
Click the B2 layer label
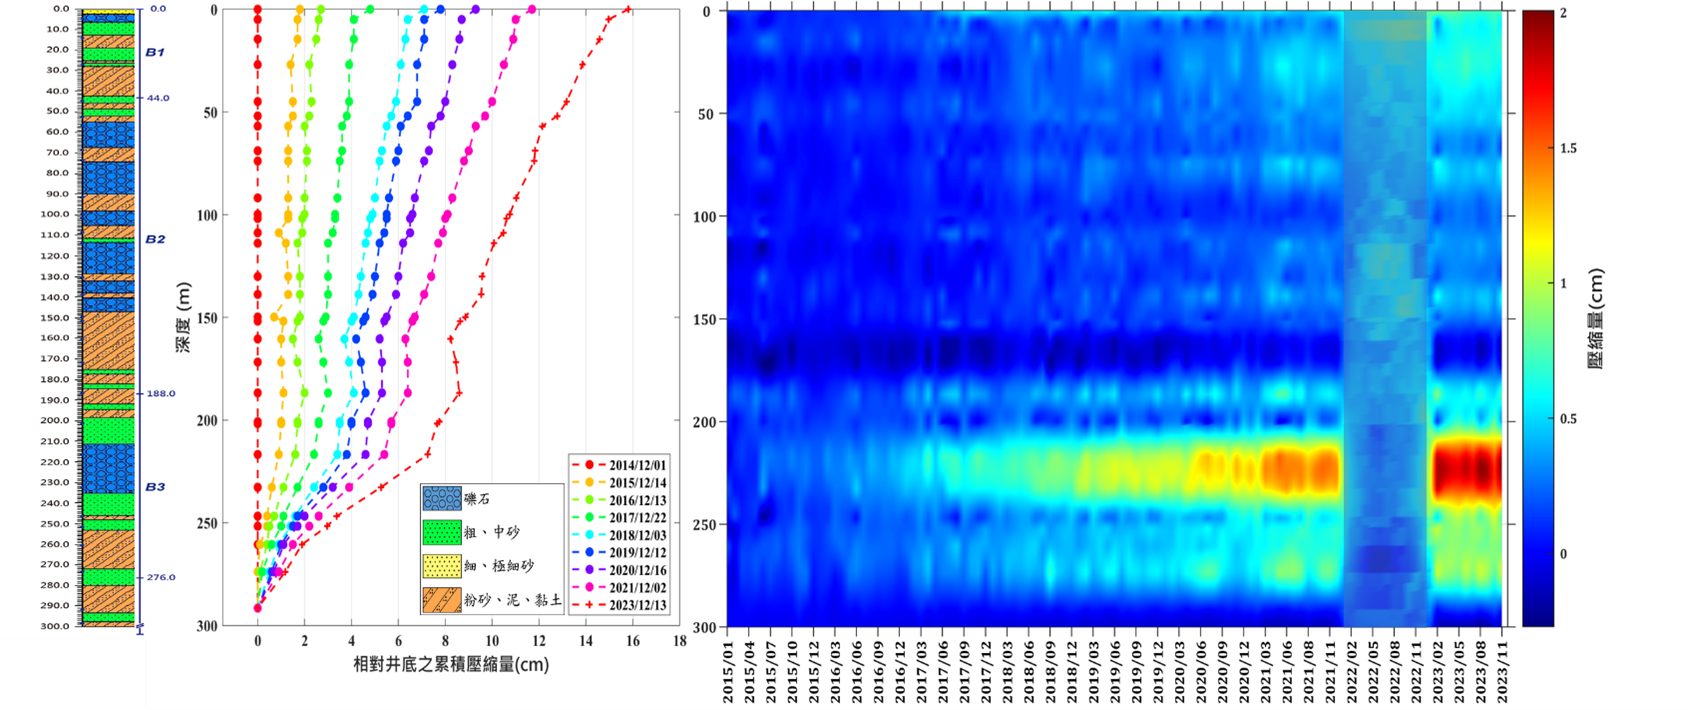tap(155, 239)
